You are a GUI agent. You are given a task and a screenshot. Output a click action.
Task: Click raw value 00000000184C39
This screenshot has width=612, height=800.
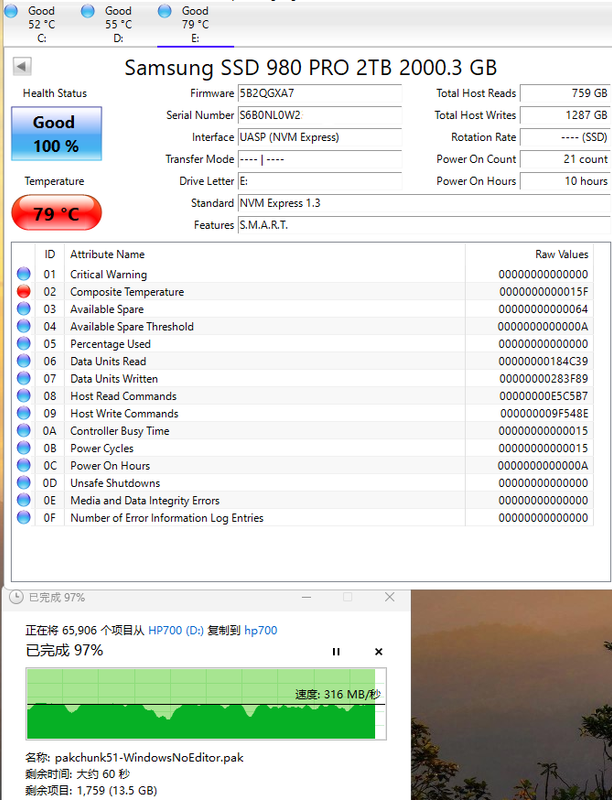(544, 361)
